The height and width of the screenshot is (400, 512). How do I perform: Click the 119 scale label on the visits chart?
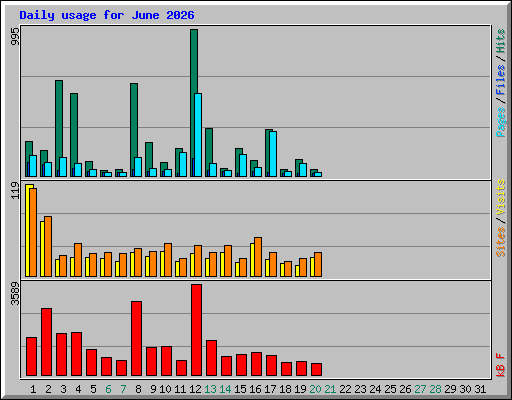(x=15, y=191)
